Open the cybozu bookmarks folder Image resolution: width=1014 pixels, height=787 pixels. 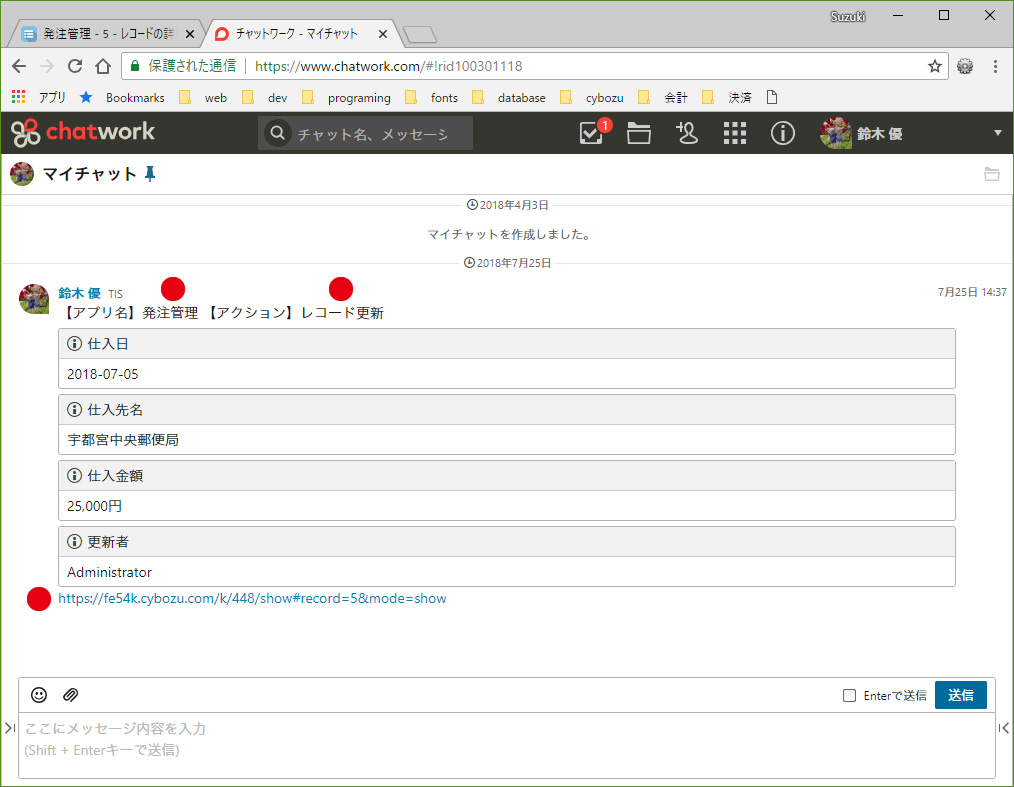pos(592,97)
